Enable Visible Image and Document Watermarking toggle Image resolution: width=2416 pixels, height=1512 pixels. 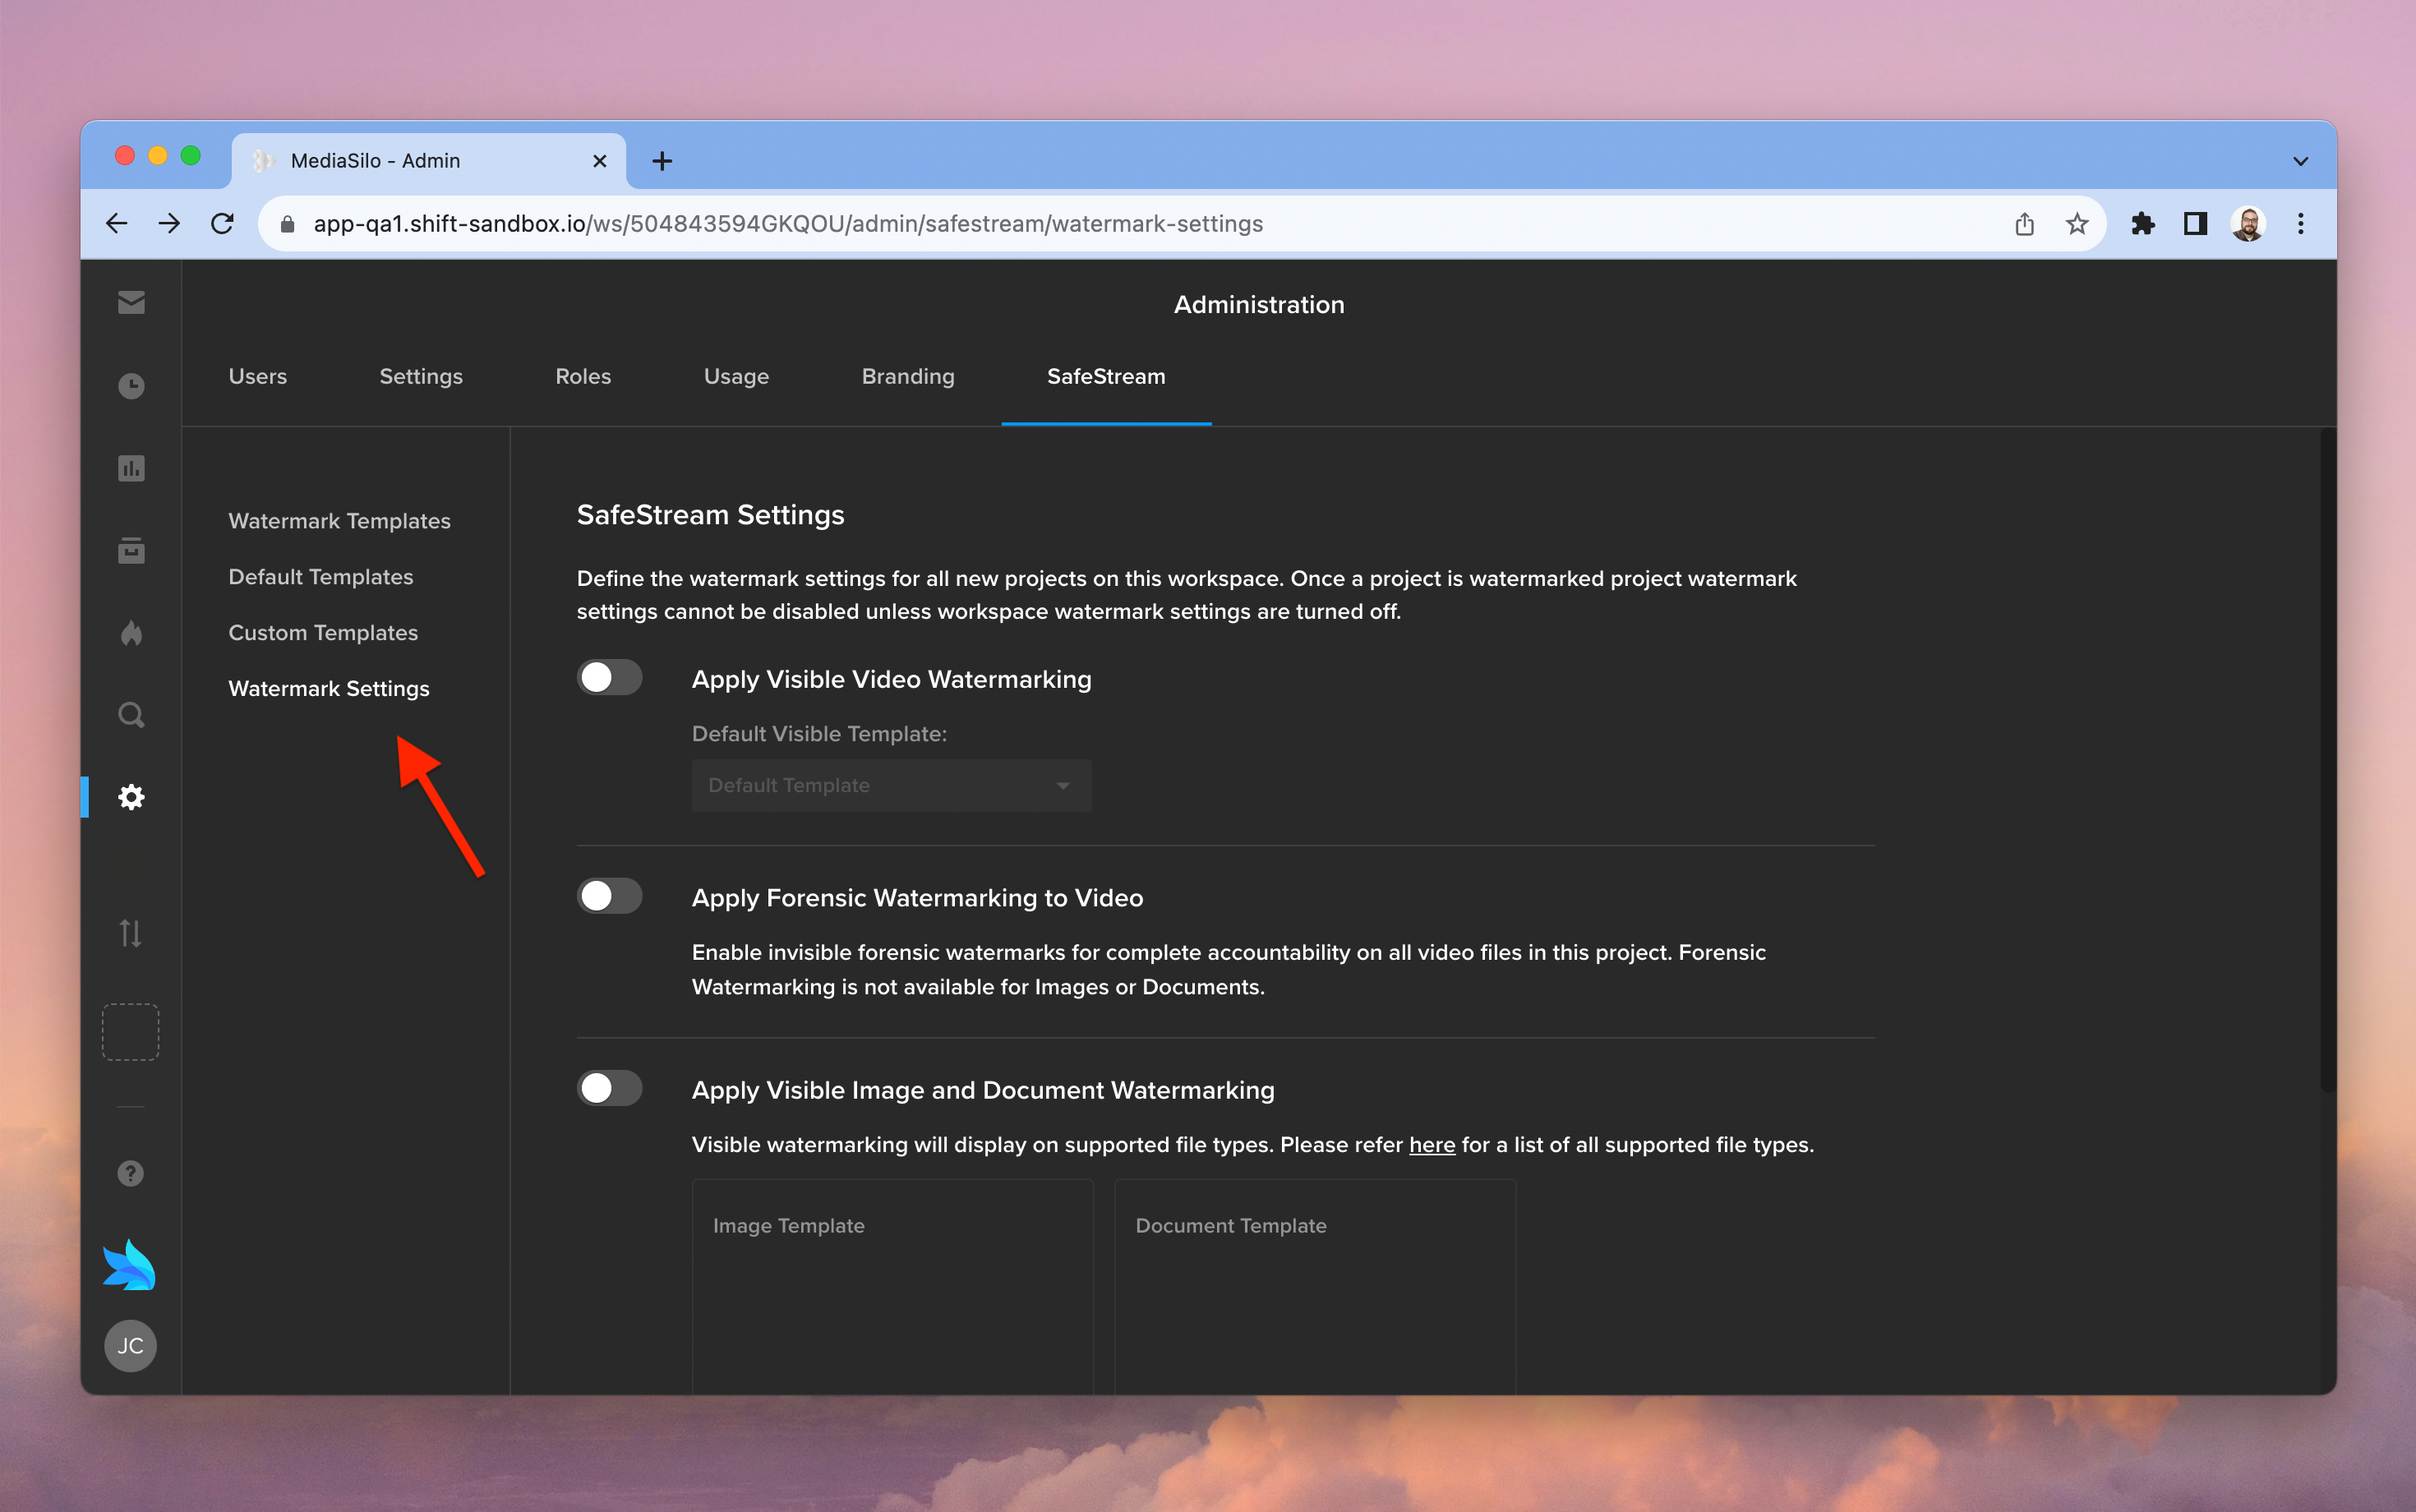609,1088
